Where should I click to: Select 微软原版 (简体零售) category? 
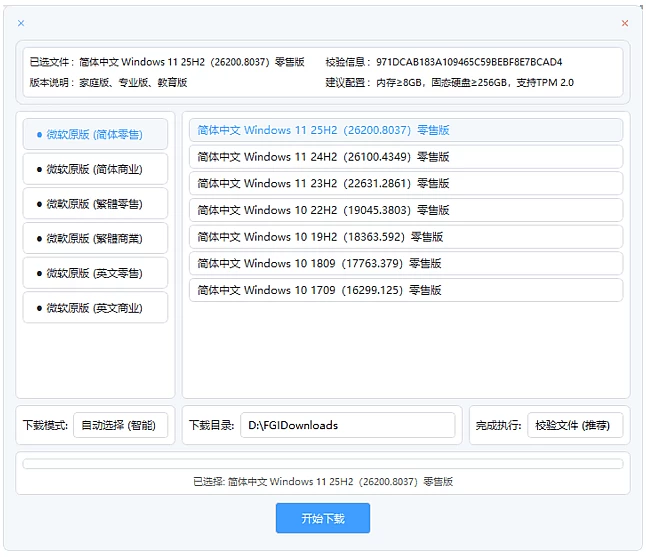click(95, 134)
